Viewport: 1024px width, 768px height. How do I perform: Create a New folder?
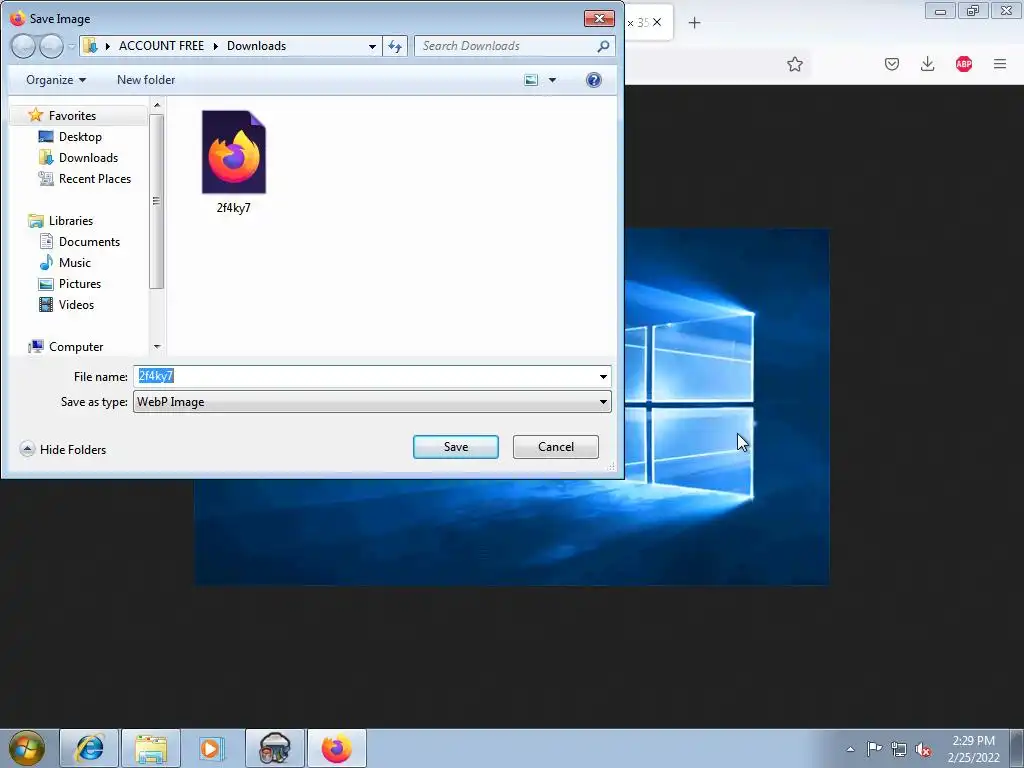tap(146, 80)
